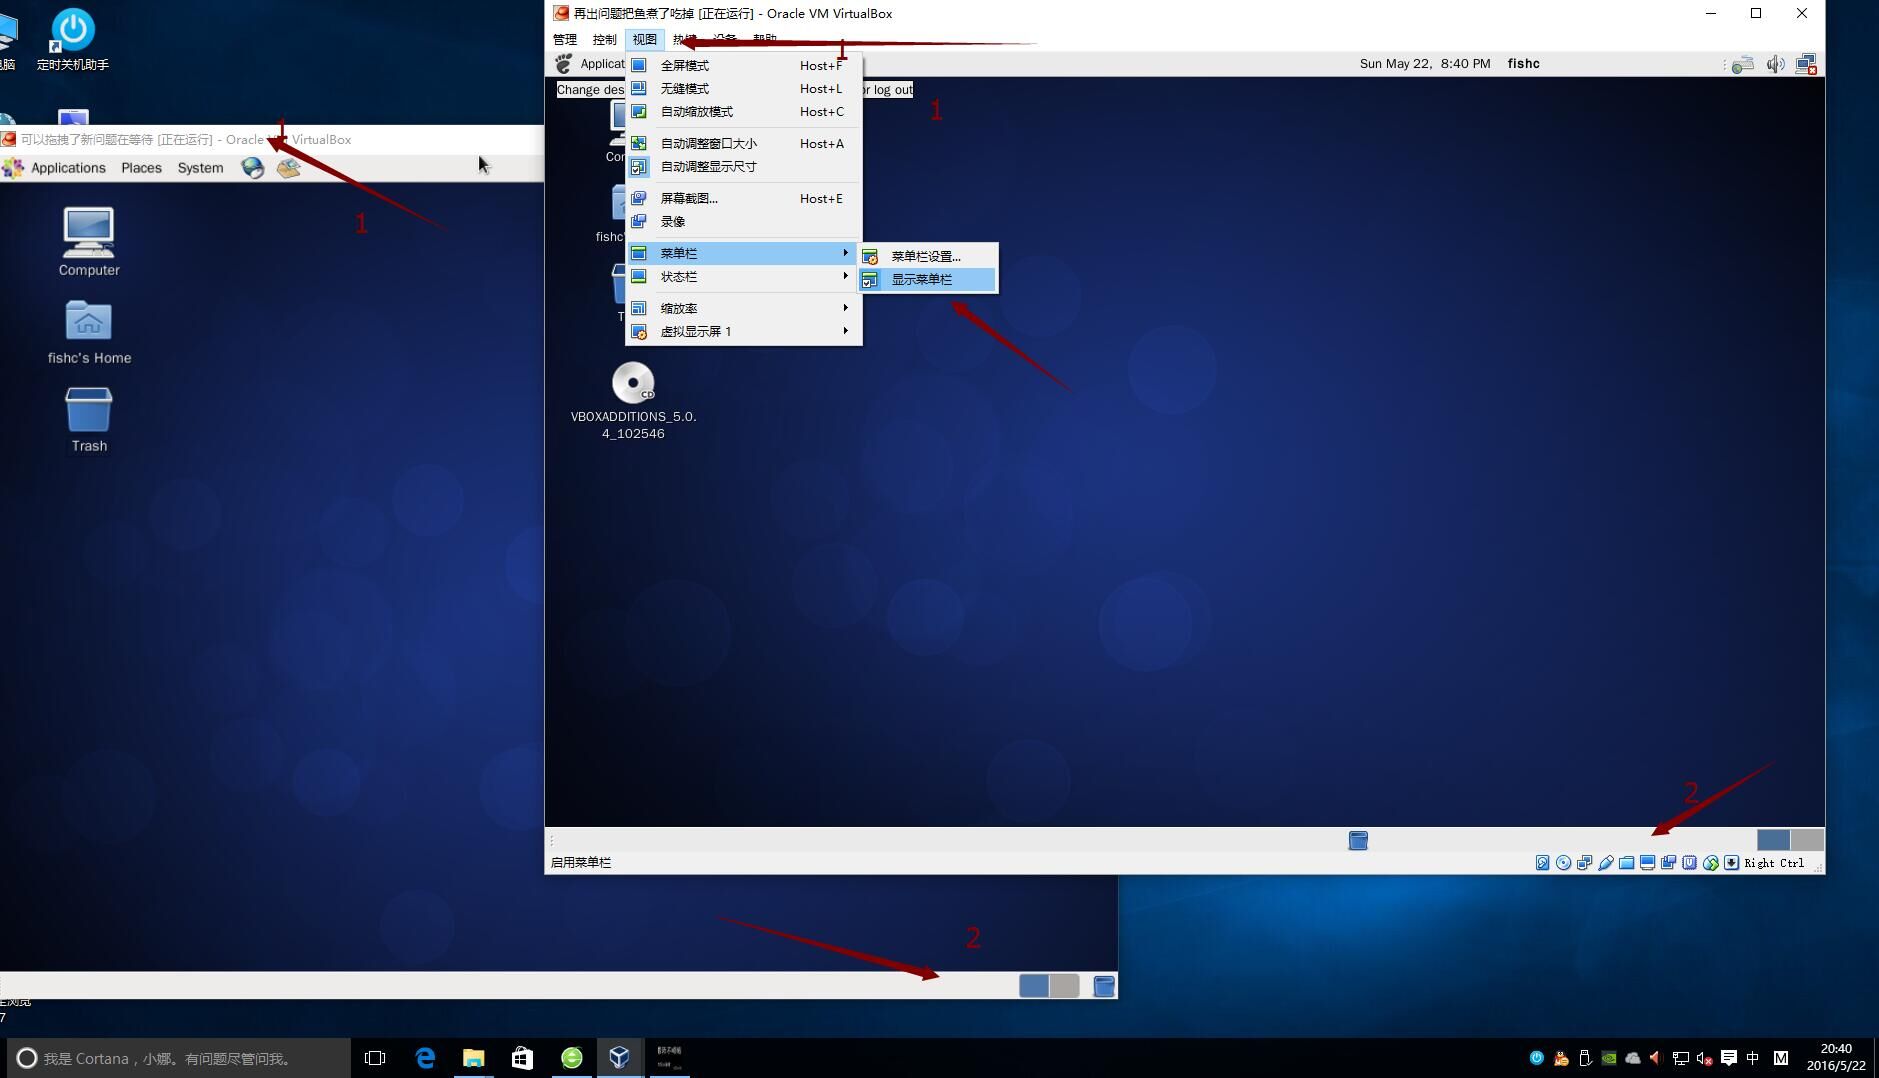Click the hard disk activity status icon
Image resolution: width=1879 pixels, height=1078 pixels.
tap(1542, 863)
